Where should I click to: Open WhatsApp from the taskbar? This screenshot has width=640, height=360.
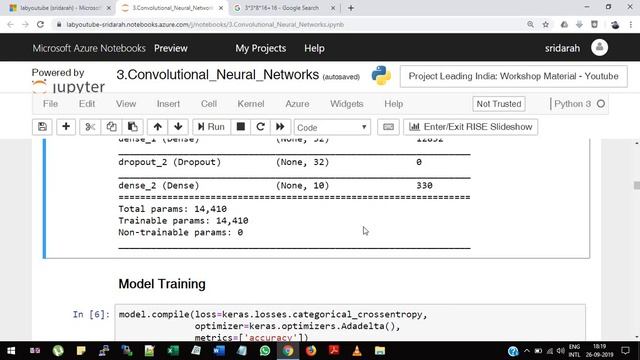tap(265, 351)
